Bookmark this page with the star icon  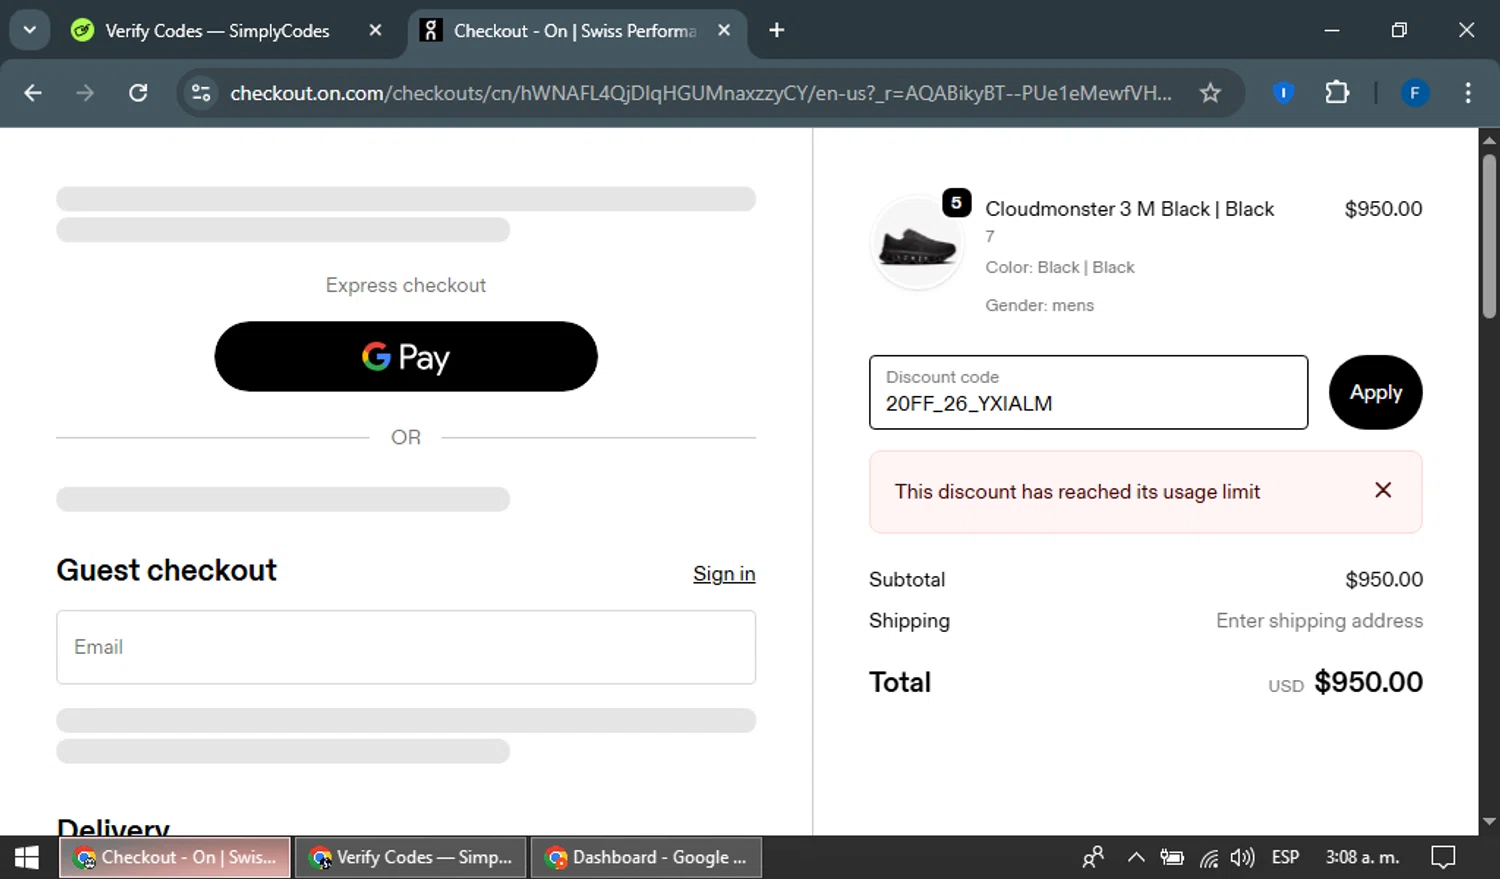[x=1210, y=93]
